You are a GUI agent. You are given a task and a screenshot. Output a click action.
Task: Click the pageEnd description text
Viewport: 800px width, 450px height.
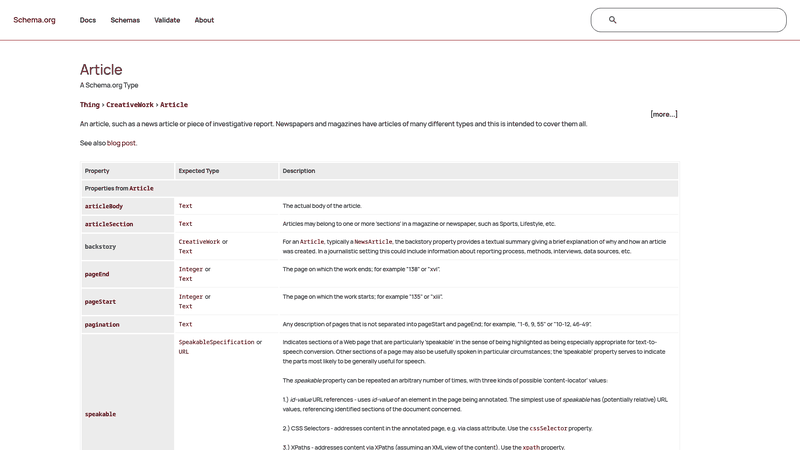(x=361, y=269)
